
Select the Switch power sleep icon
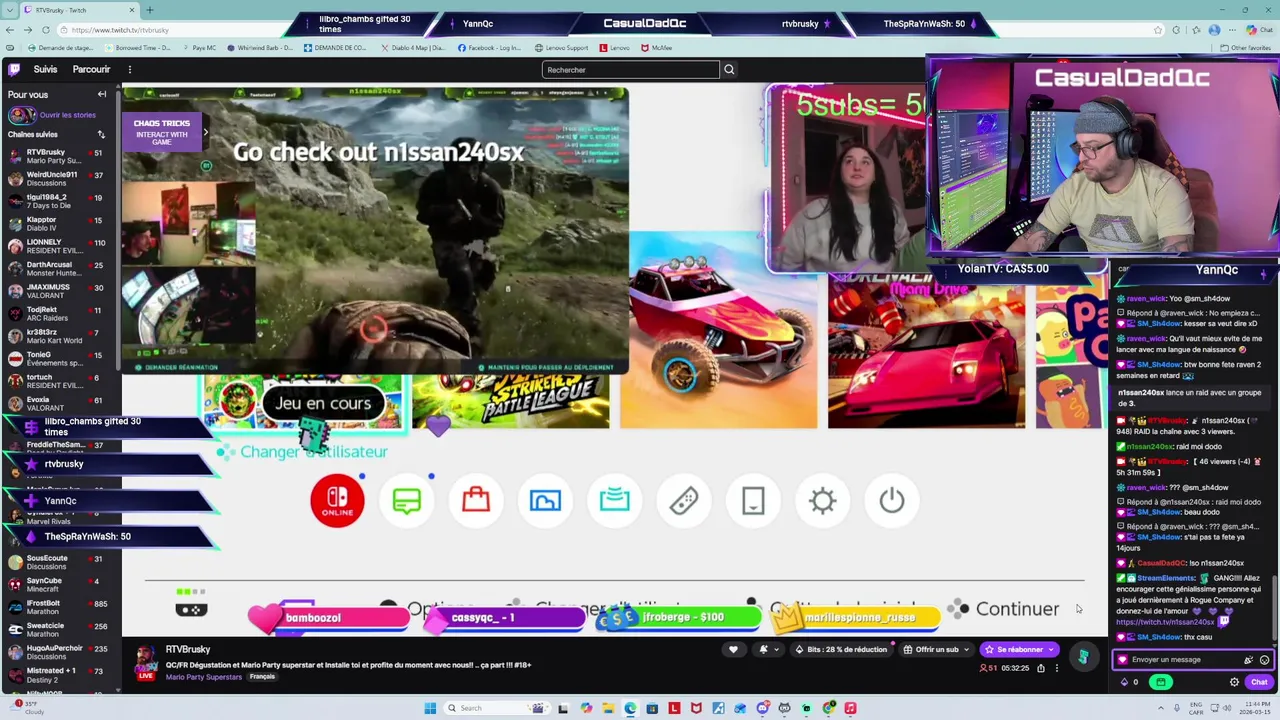point(892,500)
